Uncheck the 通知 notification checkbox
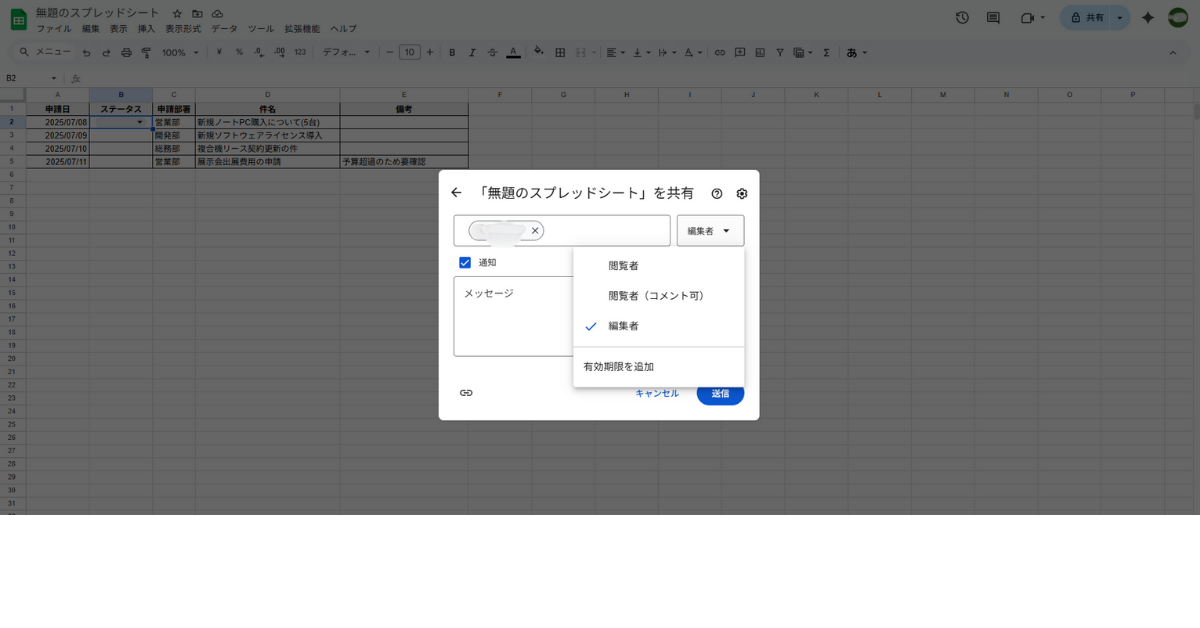1200x628 pixels. 465,263
